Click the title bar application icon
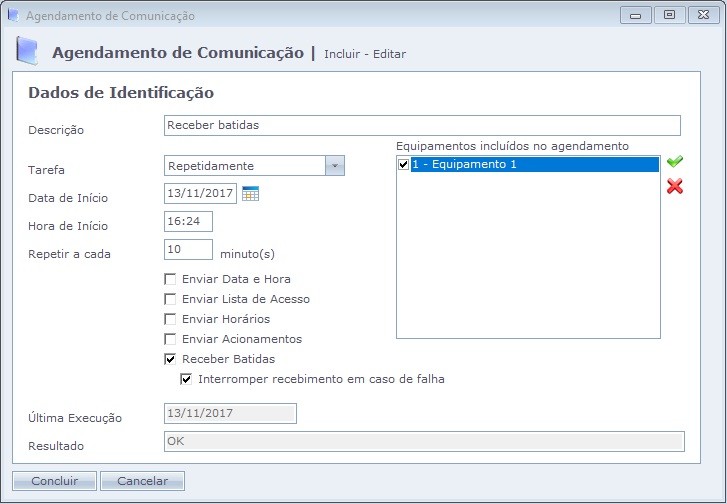 pos(13,16)
